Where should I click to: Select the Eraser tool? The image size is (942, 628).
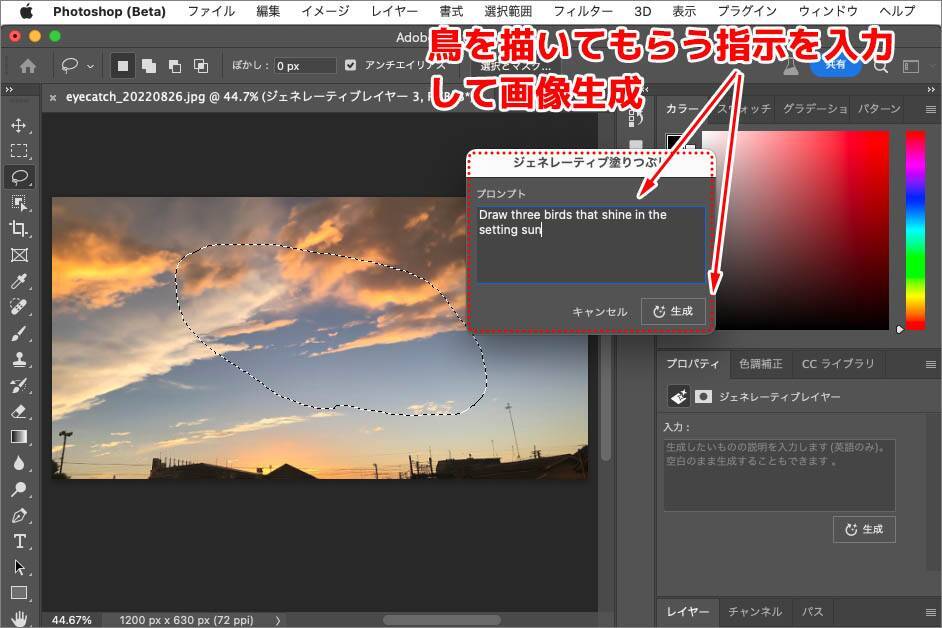coord(19,411)
